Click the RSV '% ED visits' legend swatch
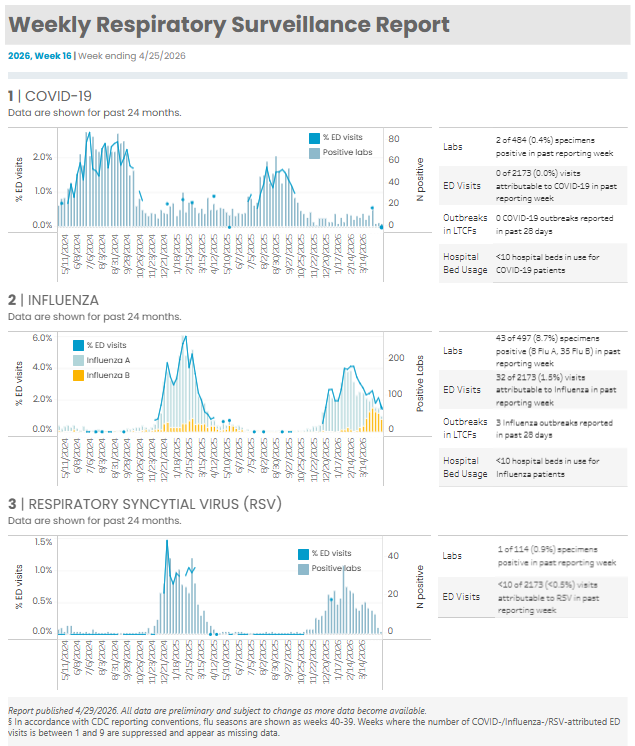This screenshot has width=635, height=746. [303, 554]
